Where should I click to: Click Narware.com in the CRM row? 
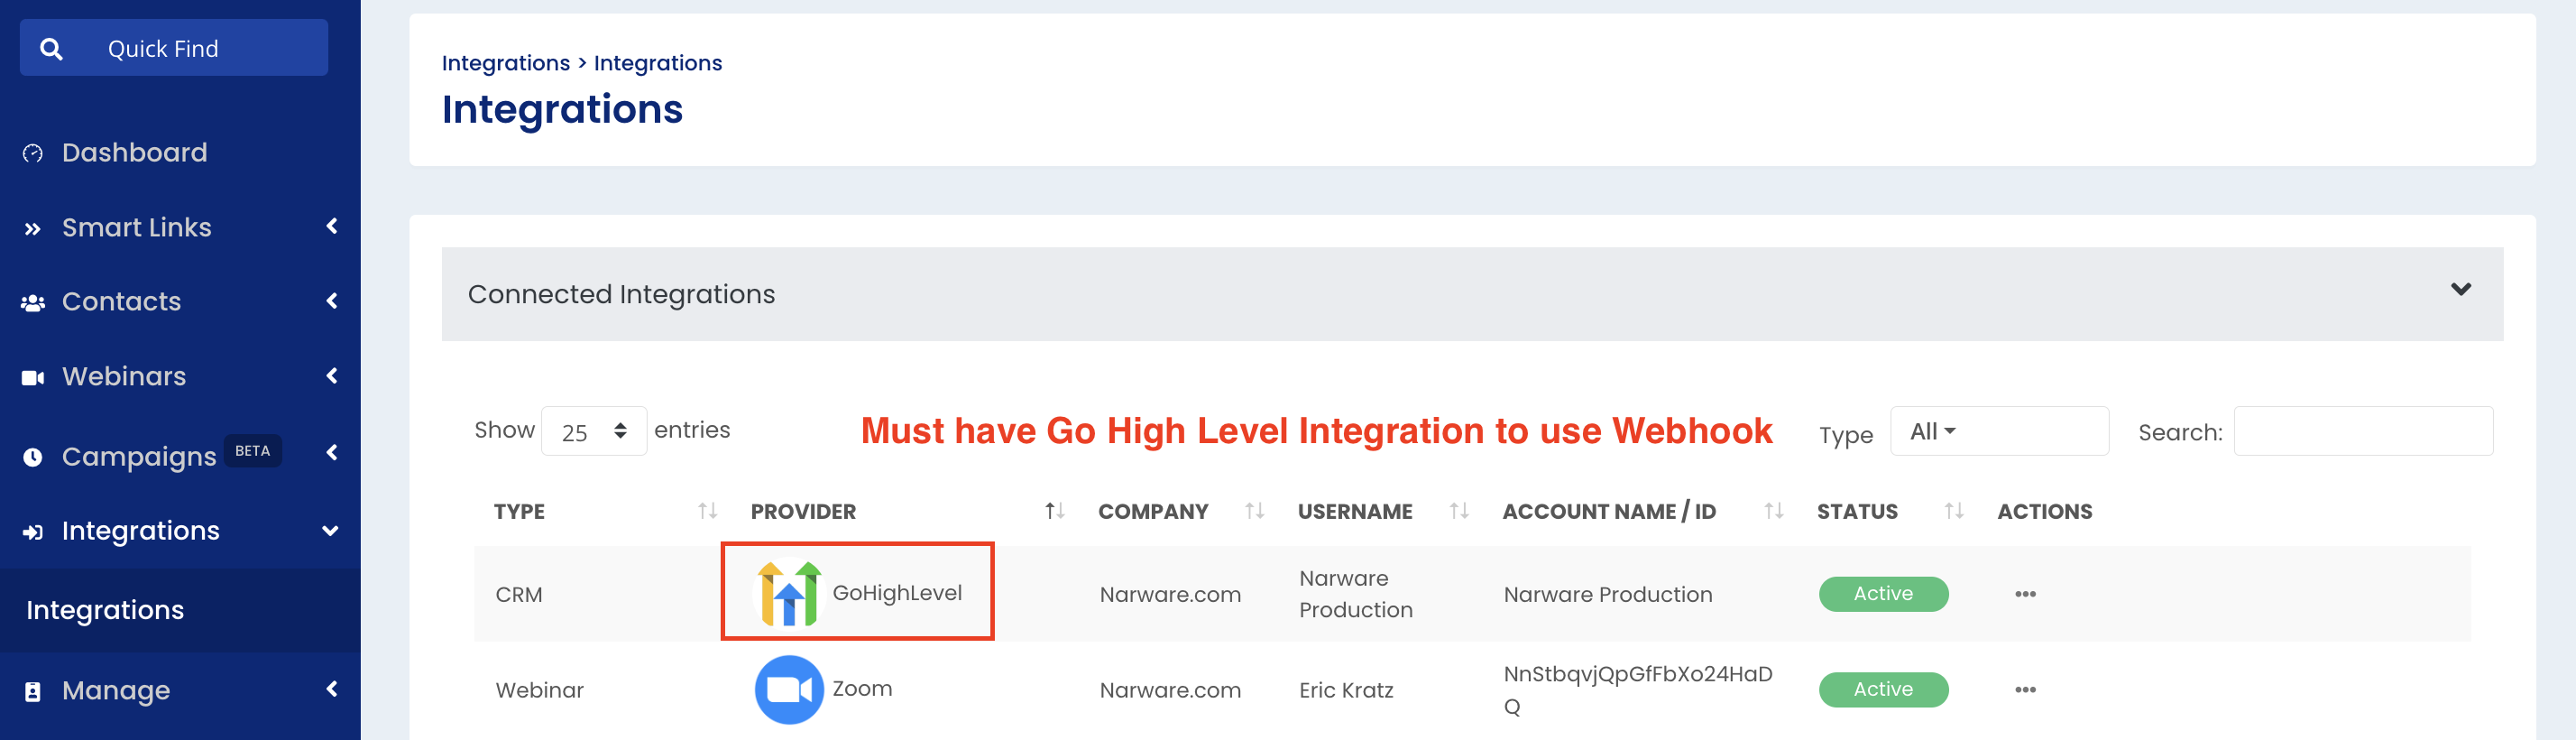(1170, 595)
